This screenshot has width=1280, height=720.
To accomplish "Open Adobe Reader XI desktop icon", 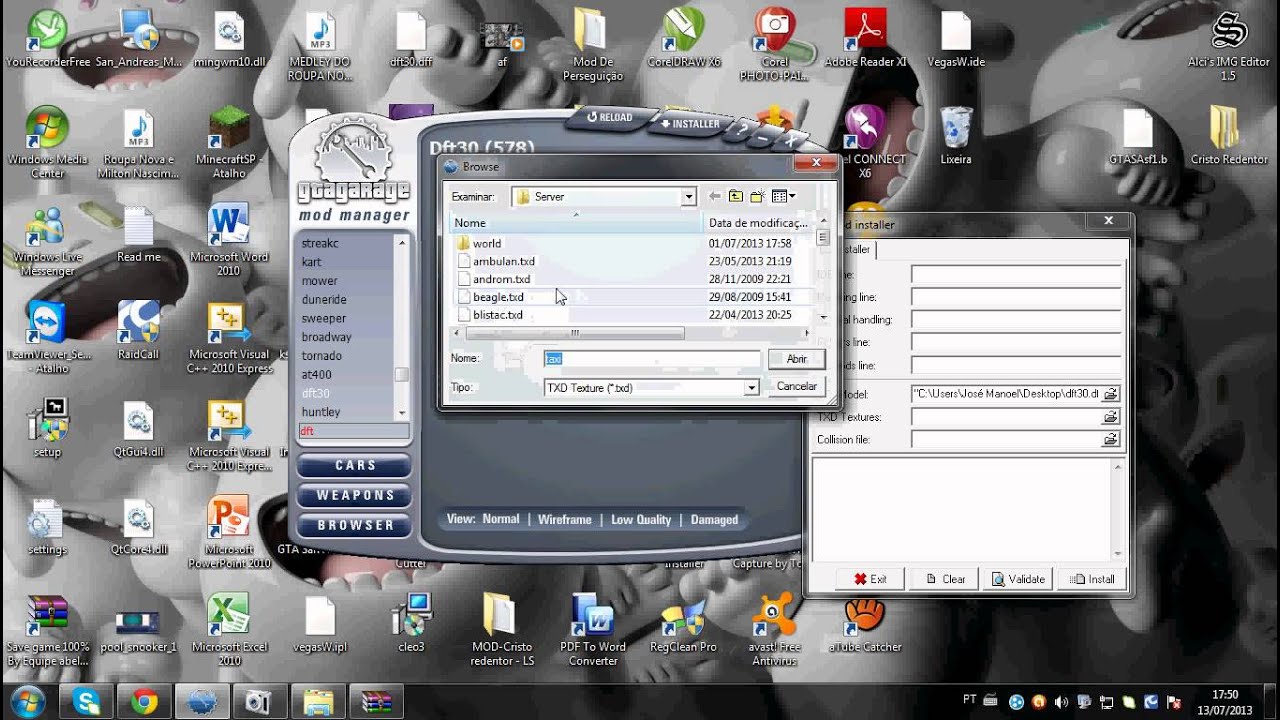I will click(x=865, y=40).
